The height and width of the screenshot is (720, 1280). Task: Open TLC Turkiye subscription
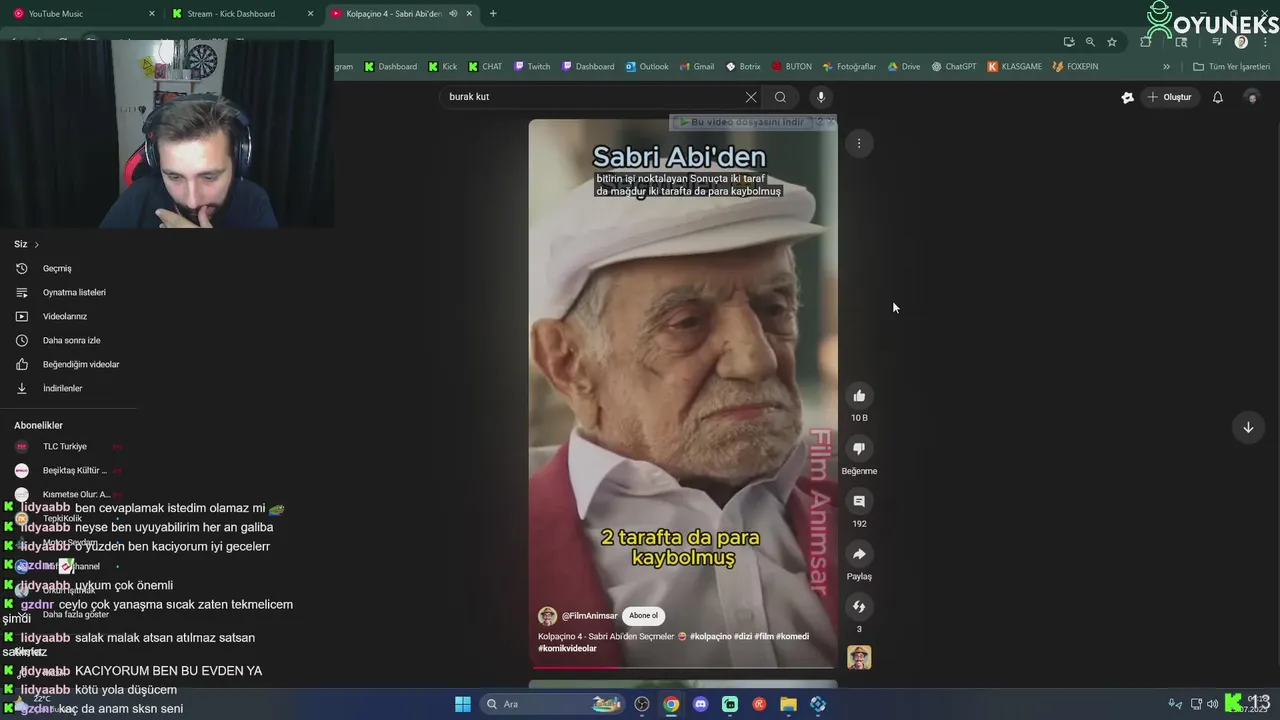click(x=65, y=446)
